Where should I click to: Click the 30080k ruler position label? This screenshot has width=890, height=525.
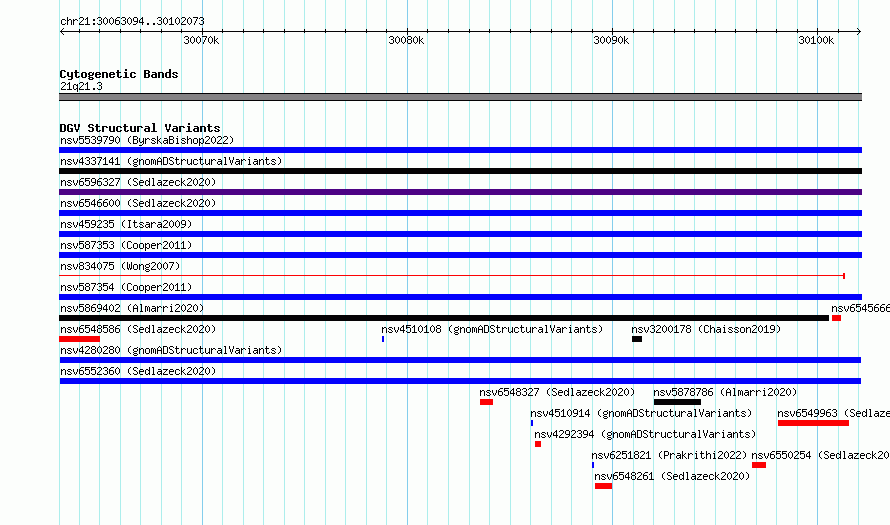coord(406,40)
